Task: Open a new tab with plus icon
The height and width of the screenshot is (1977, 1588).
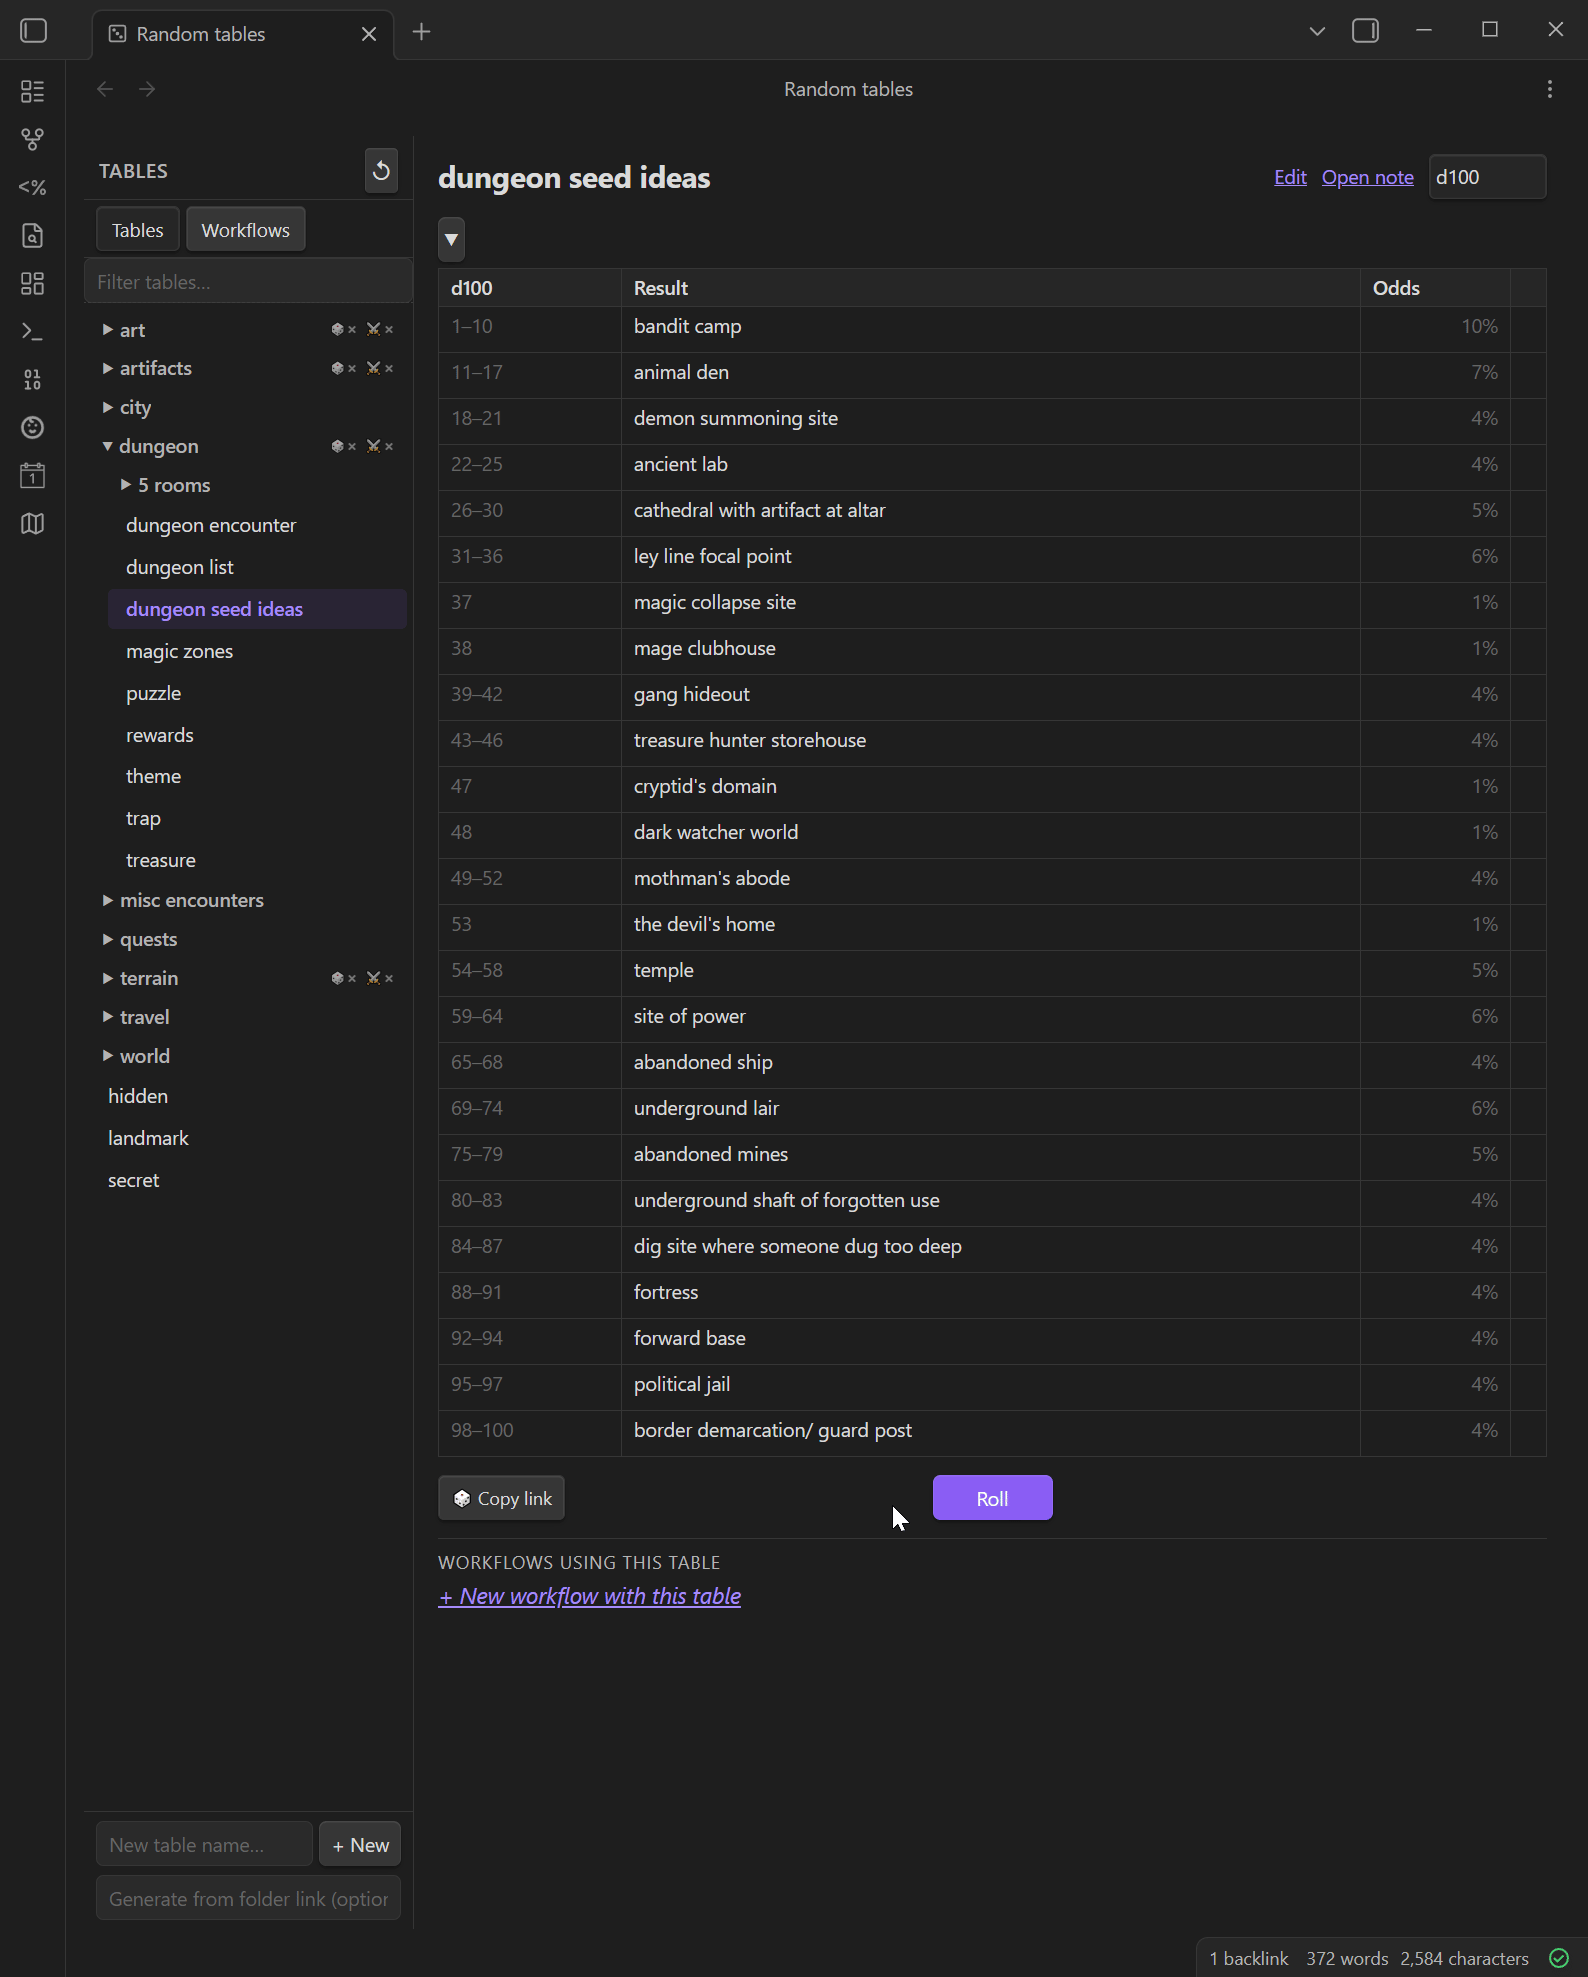Action: tap(422, 32)
